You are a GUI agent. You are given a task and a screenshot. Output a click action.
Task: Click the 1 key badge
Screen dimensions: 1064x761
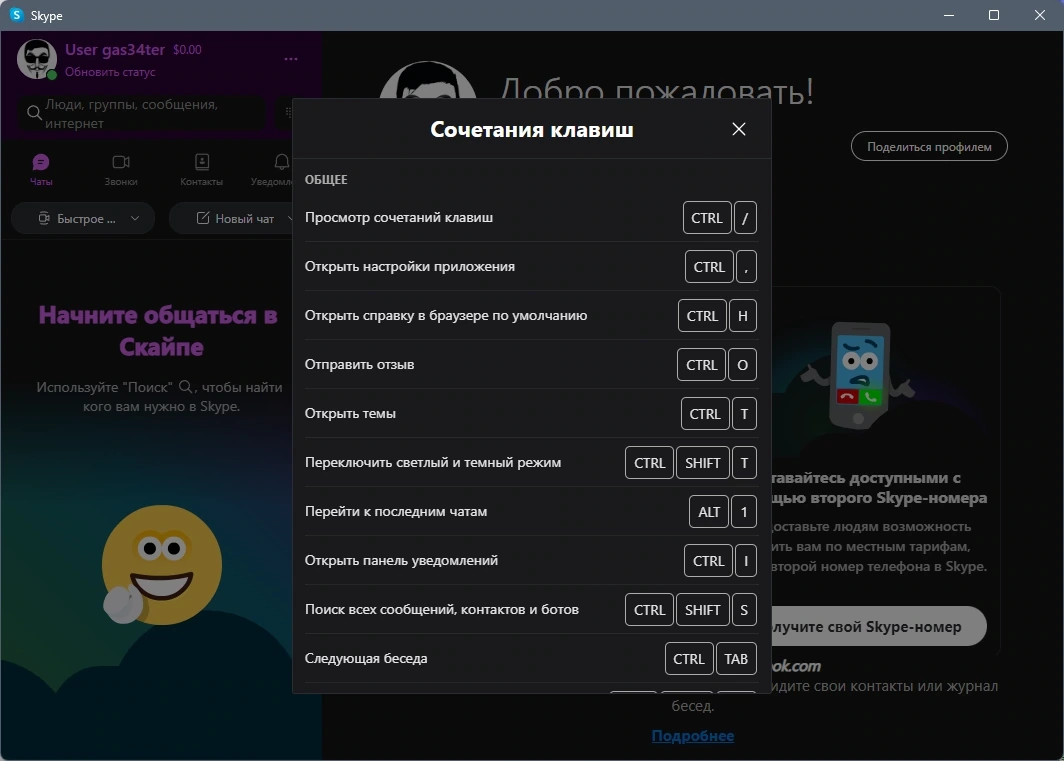[744, 512]
